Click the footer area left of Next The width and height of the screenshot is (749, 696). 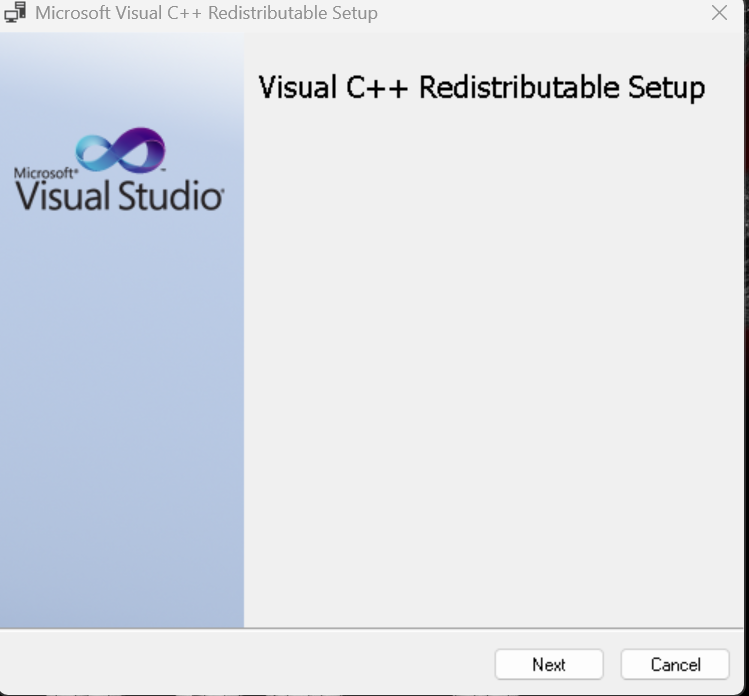250,664
